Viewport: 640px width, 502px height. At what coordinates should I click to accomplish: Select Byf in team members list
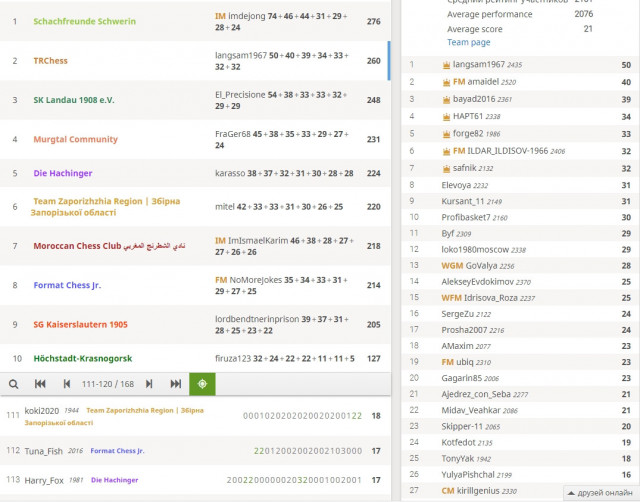coord(520,233)
